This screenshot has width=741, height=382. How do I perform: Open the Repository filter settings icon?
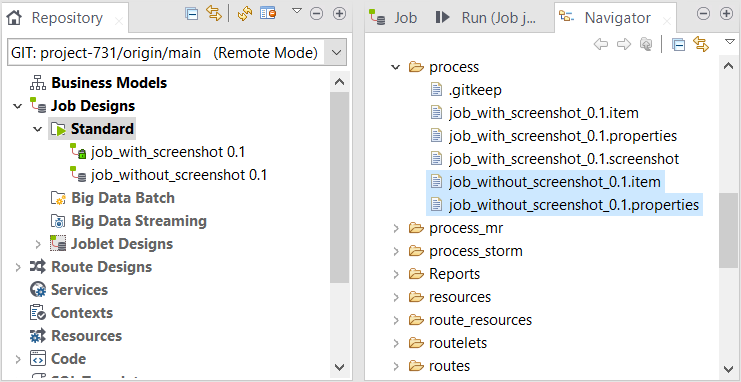tap(268, 14)
